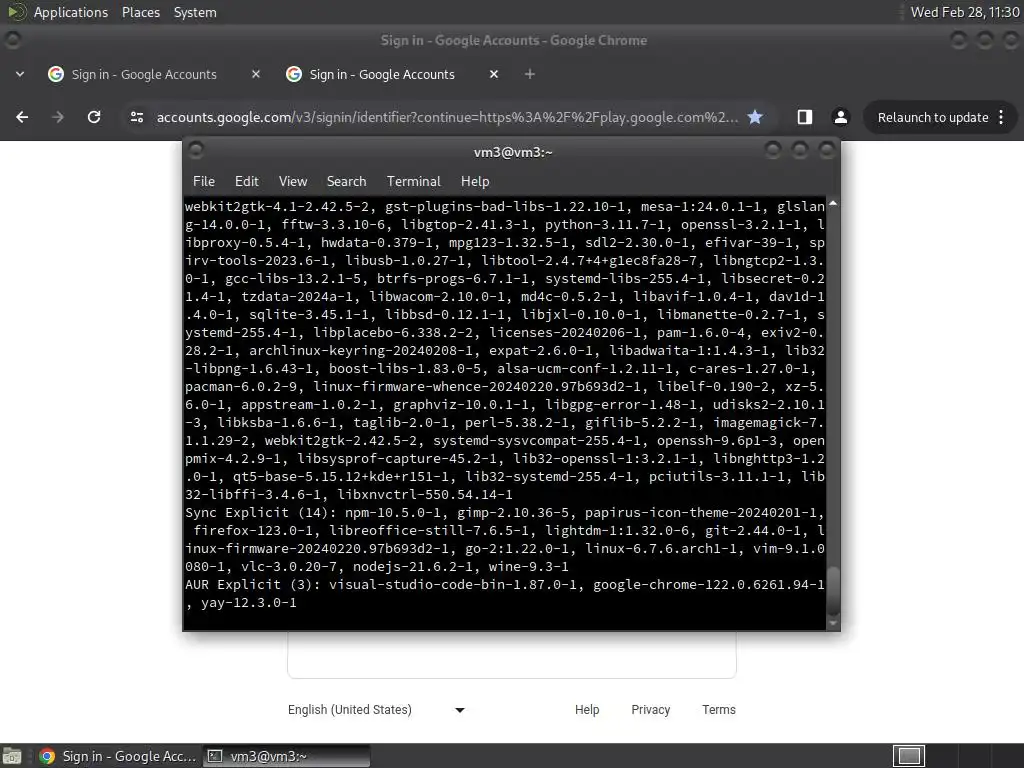Image resolution: width=1024 pixels, height=768 pixels.
Task: Minimize the Chrome window
Action: pyautogui.click(x=958, y=40)
